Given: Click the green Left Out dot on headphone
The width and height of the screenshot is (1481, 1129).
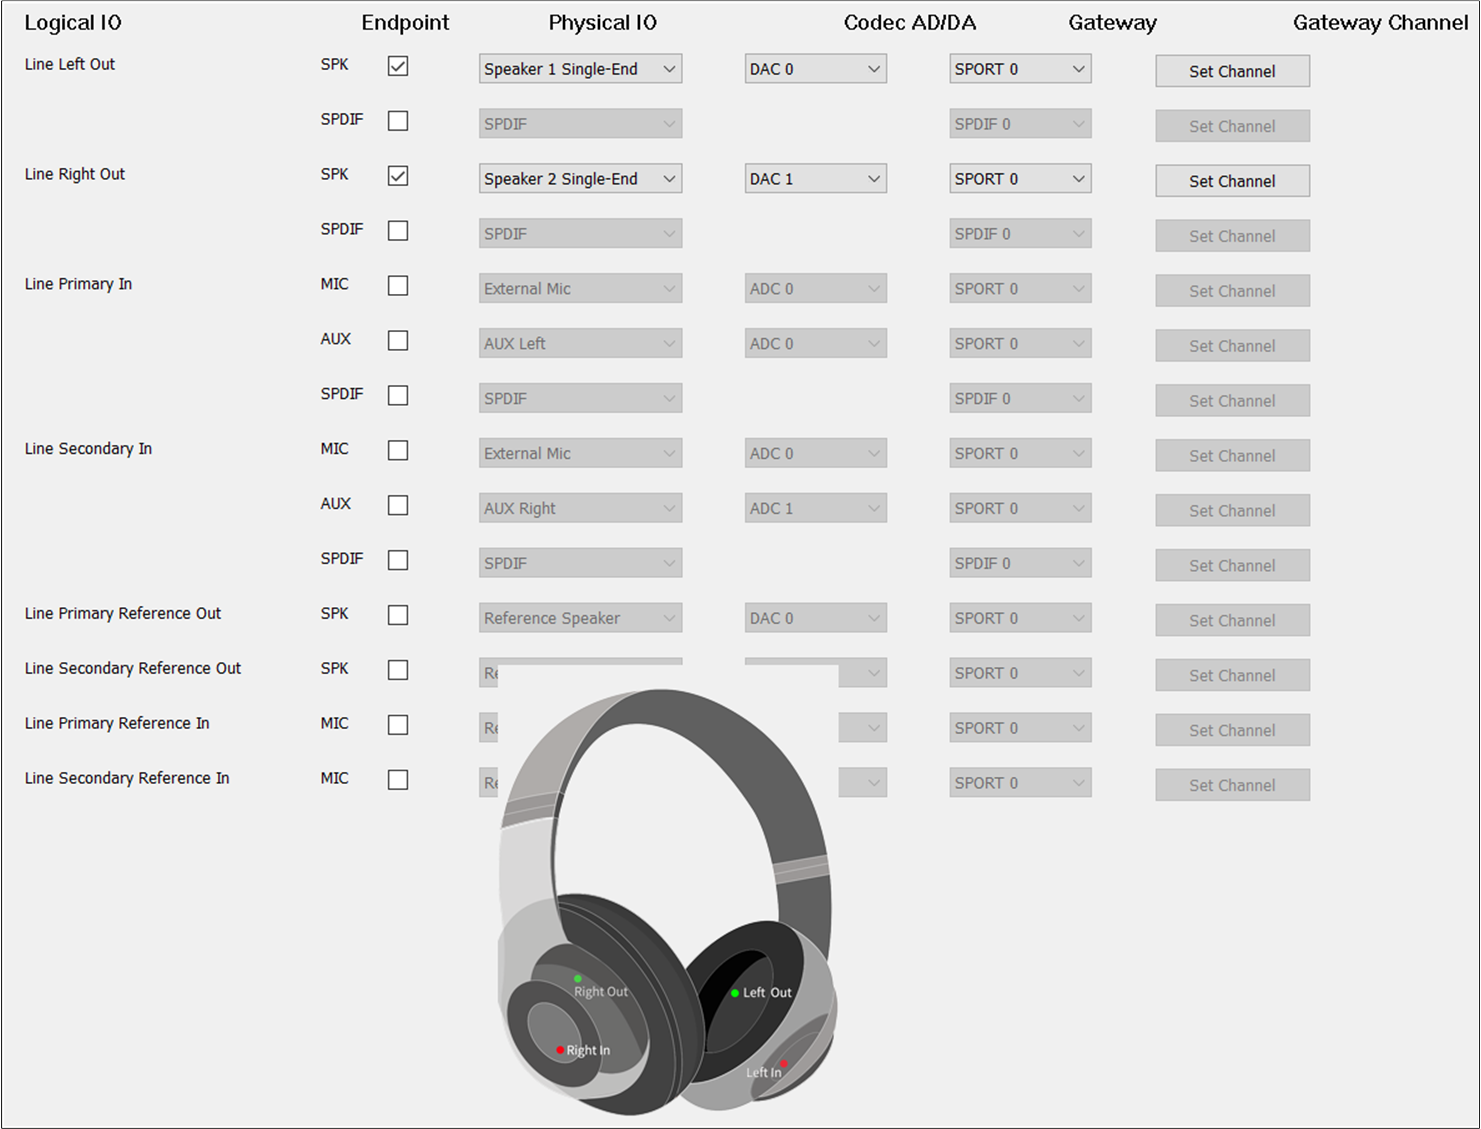Looking at the screenshot, I should 735,993.
